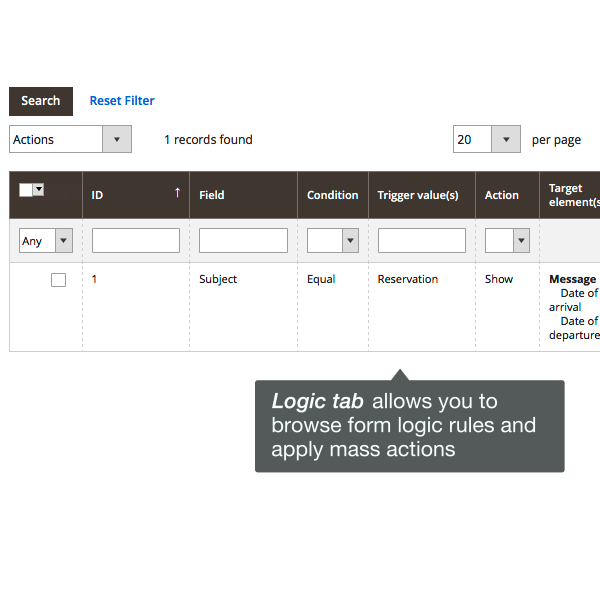The height and width of the screenshot is (600, 600).
Task: Open the 20 per page dropdown
Action: point(487,139)
